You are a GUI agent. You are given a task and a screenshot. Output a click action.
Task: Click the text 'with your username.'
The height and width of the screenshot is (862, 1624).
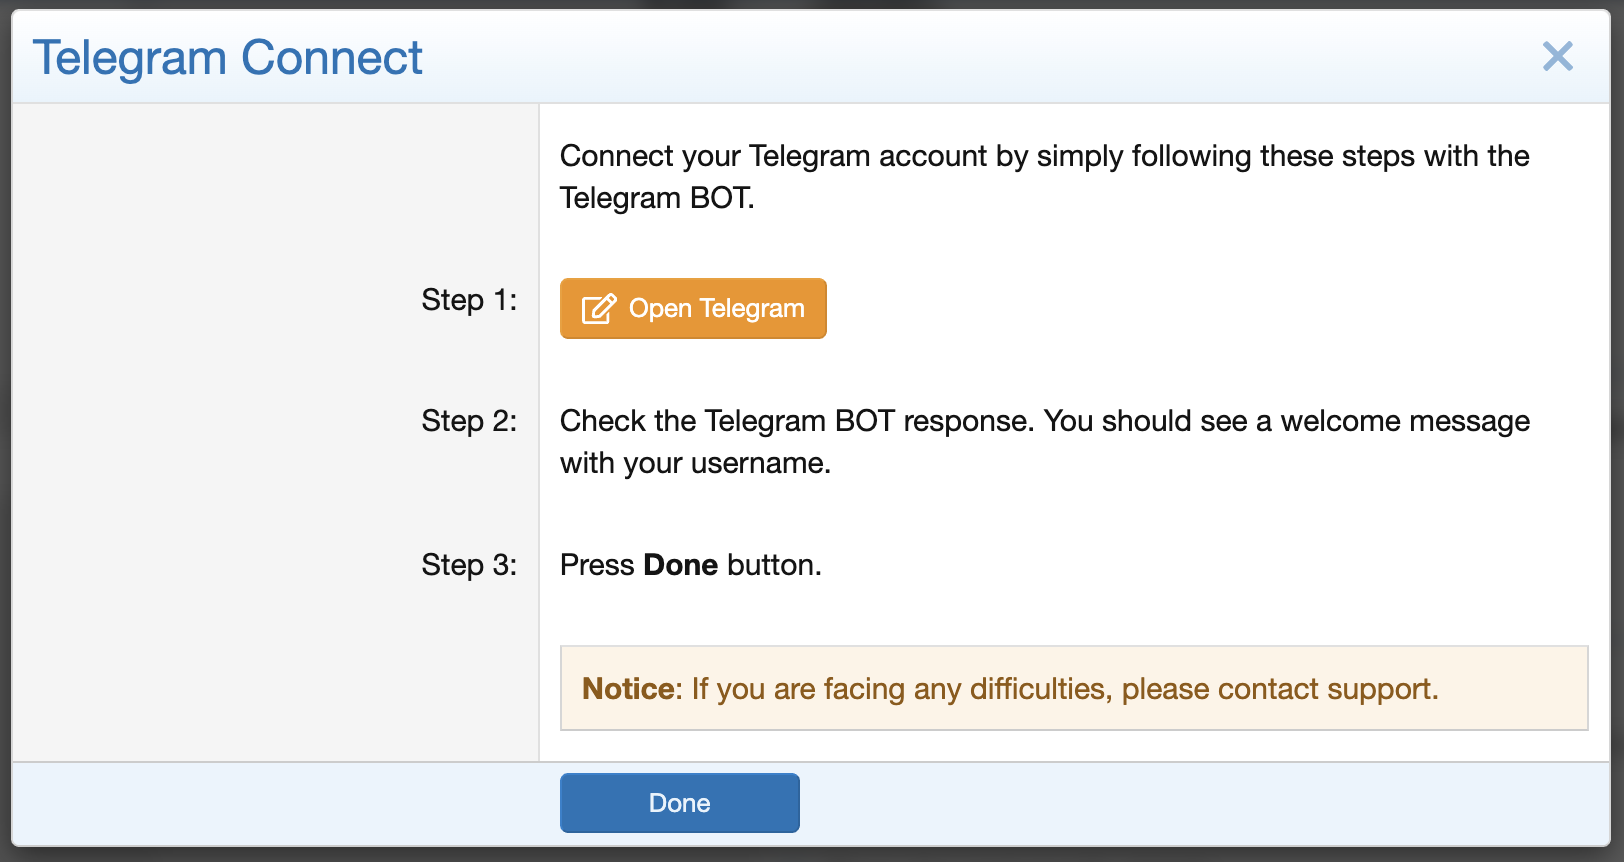click(695, 463)
